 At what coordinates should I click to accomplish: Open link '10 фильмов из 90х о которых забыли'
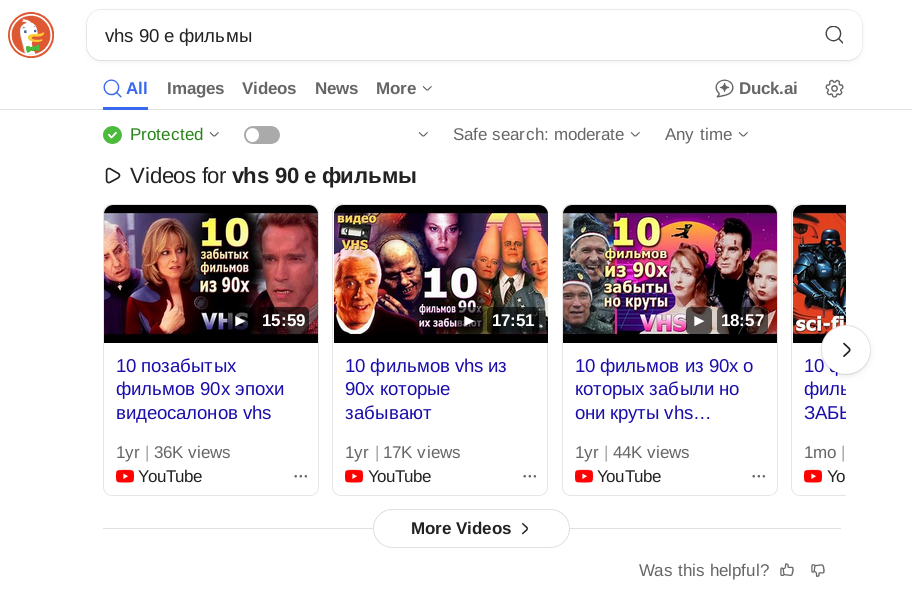[x=664, y=389]
